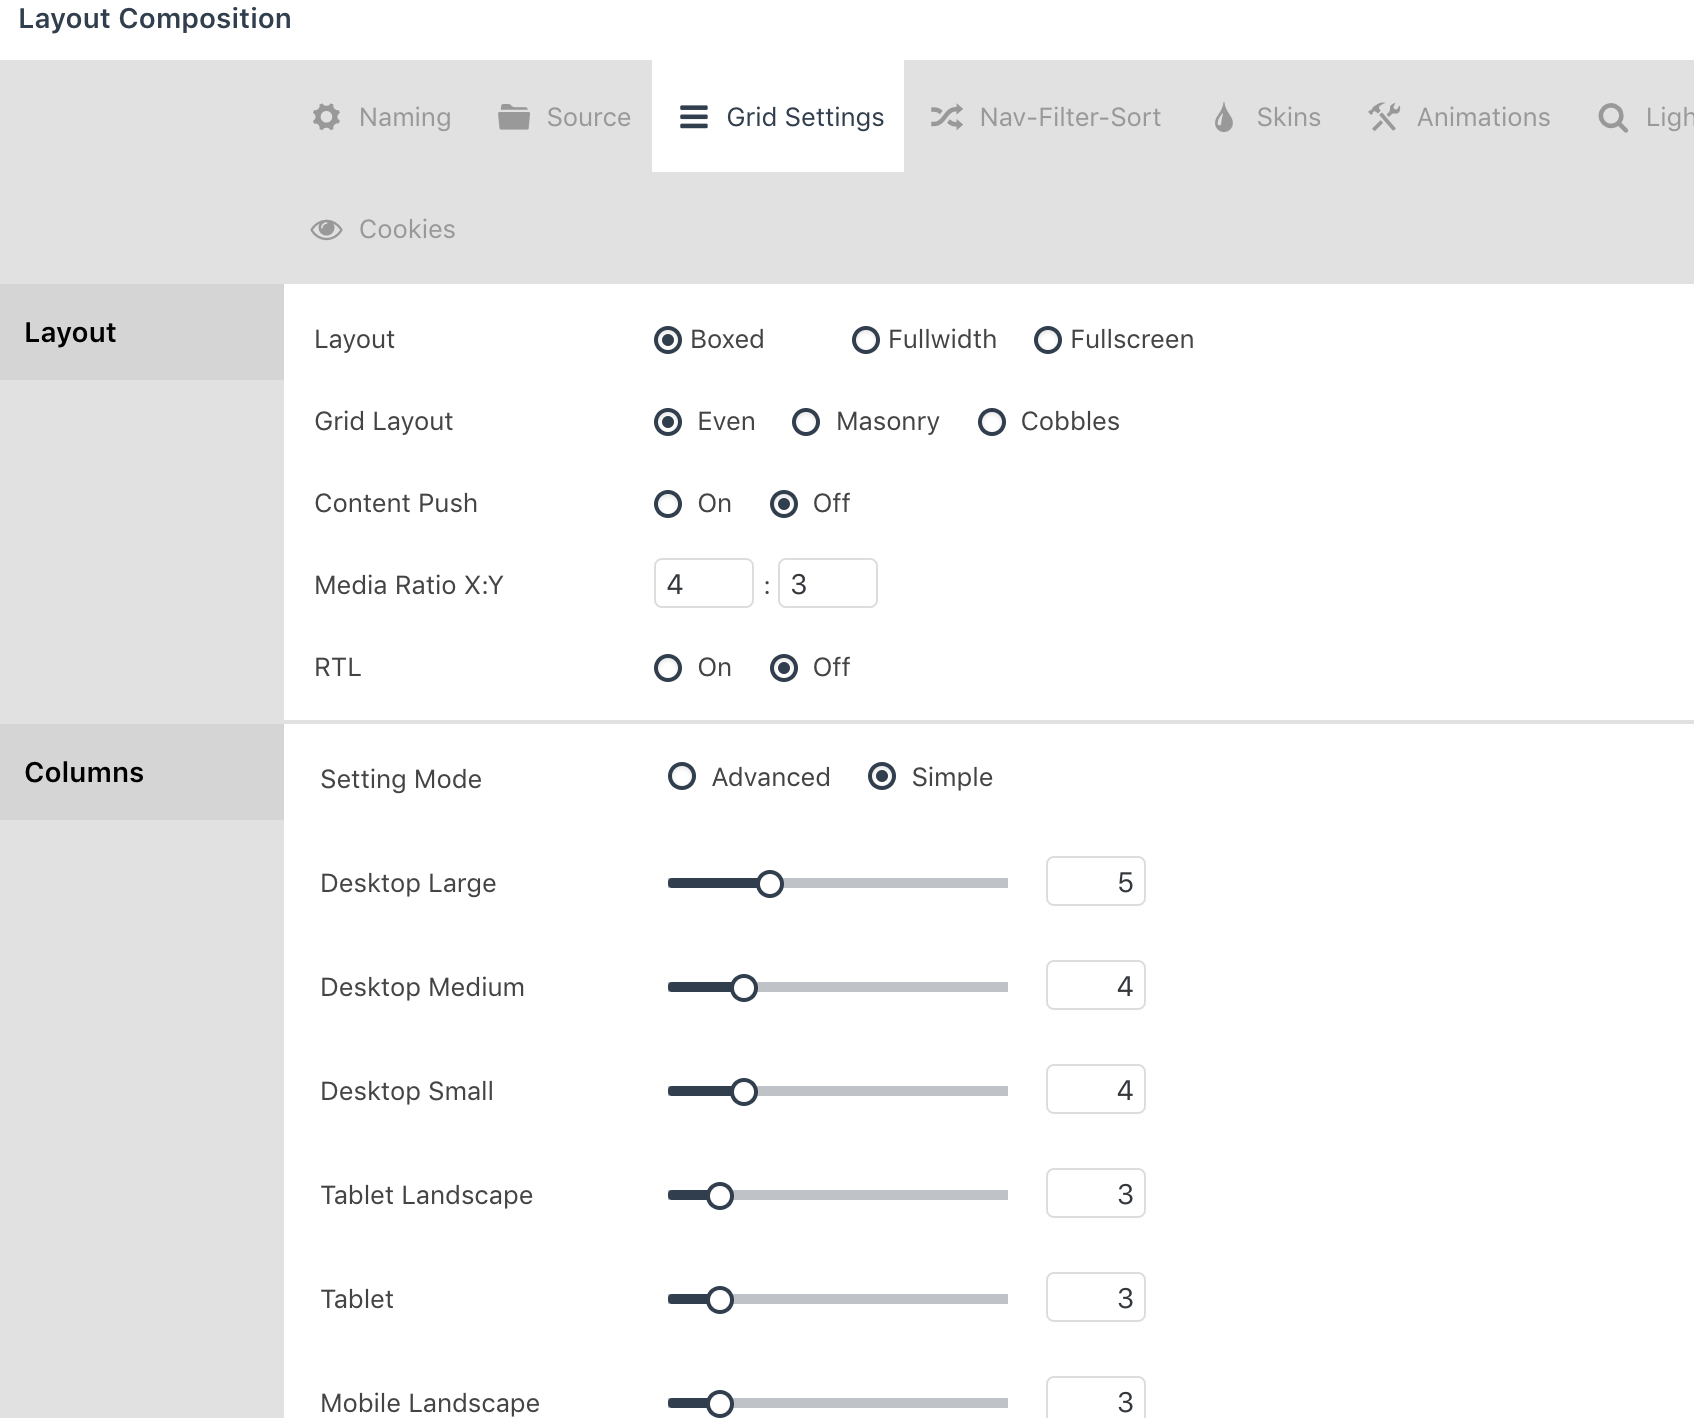Click the Tablet Landscape slider handle
Image resolution: width=1694 pixels, height=1418 pixels.
(718, 1194)
